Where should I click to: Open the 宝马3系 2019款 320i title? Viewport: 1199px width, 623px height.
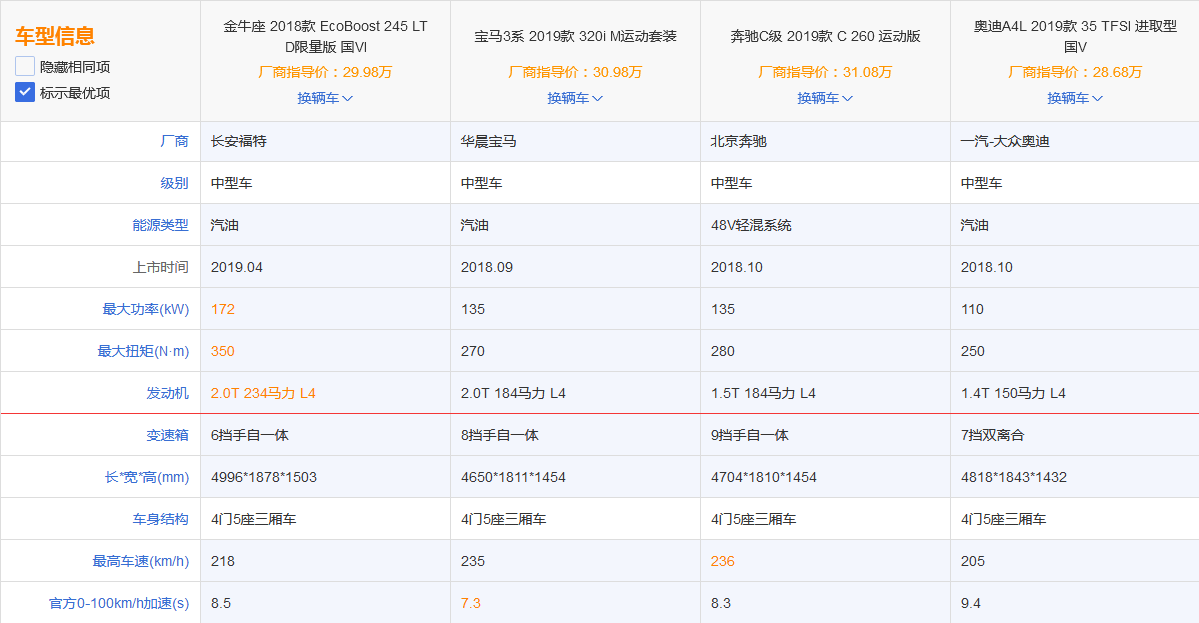pyautogui.click(x=575, y=36)
